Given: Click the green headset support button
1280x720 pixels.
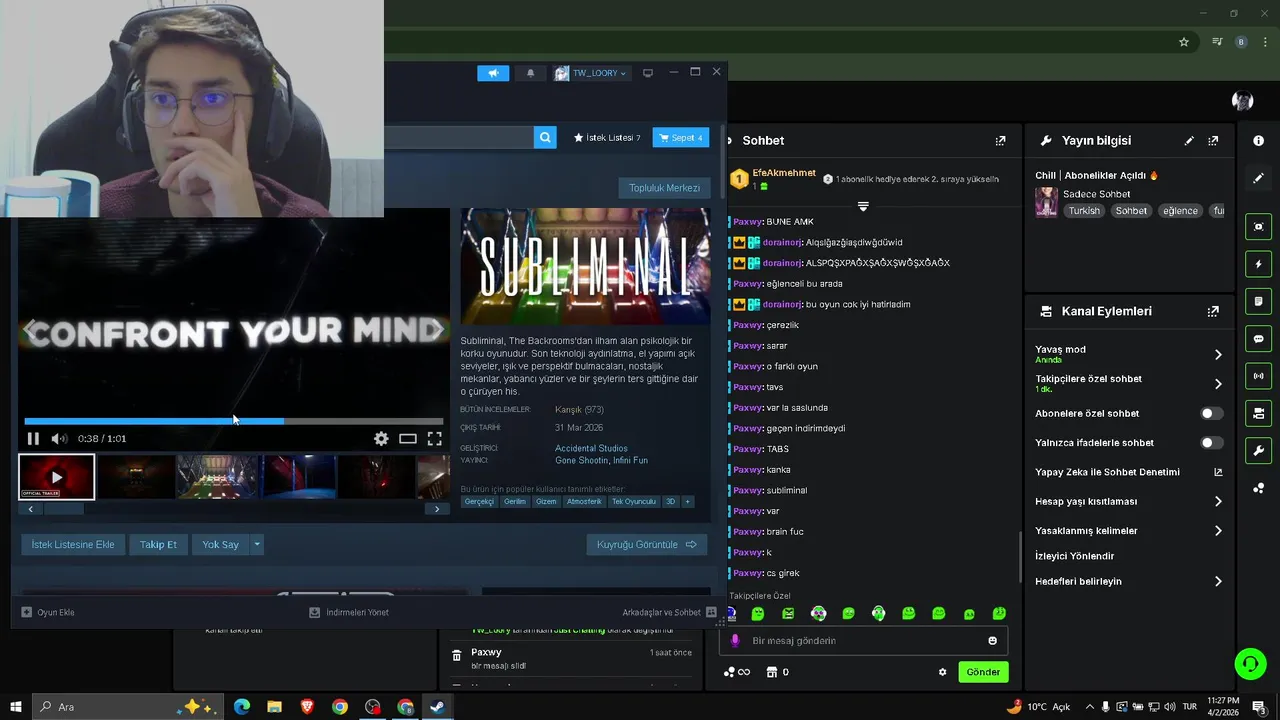Looking at the screenshot, I should click(1249, 663).
